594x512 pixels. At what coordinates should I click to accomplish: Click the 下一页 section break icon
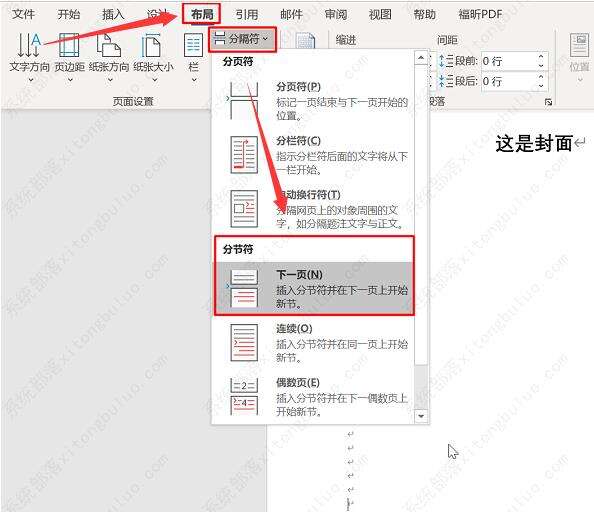(244, 289)
